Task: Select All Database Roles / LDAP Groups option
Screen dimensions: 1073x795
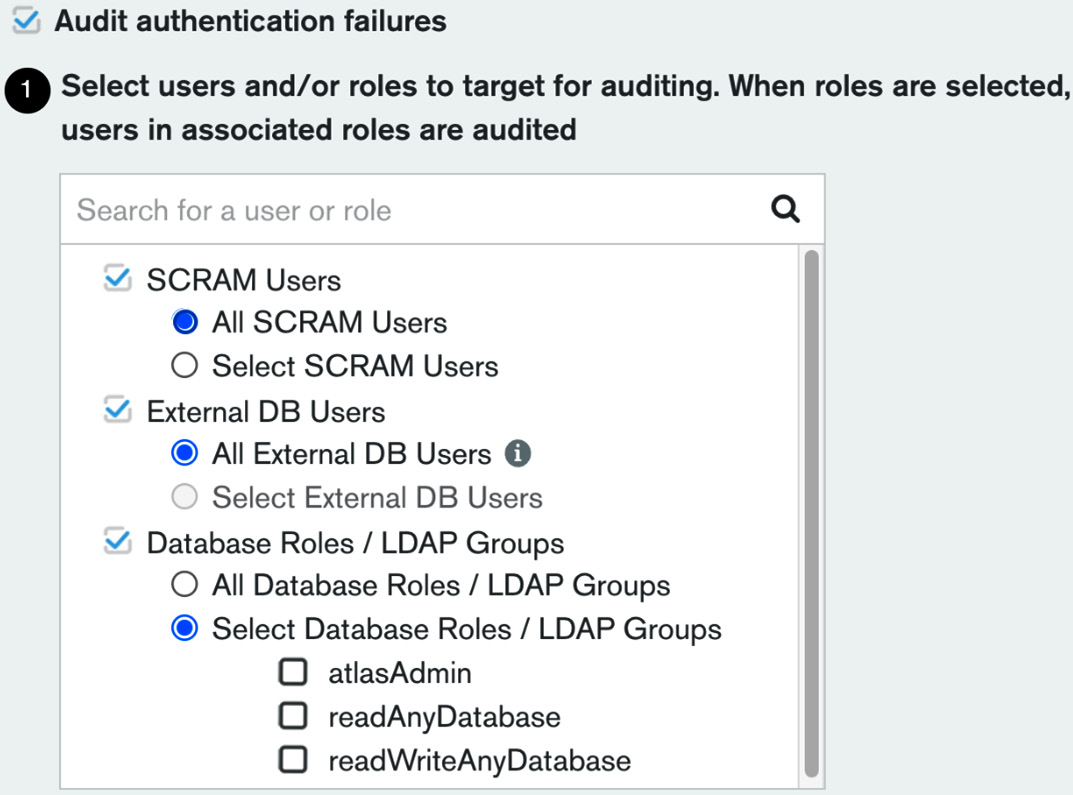Action: pyautogui.click(x=184, y=585)
